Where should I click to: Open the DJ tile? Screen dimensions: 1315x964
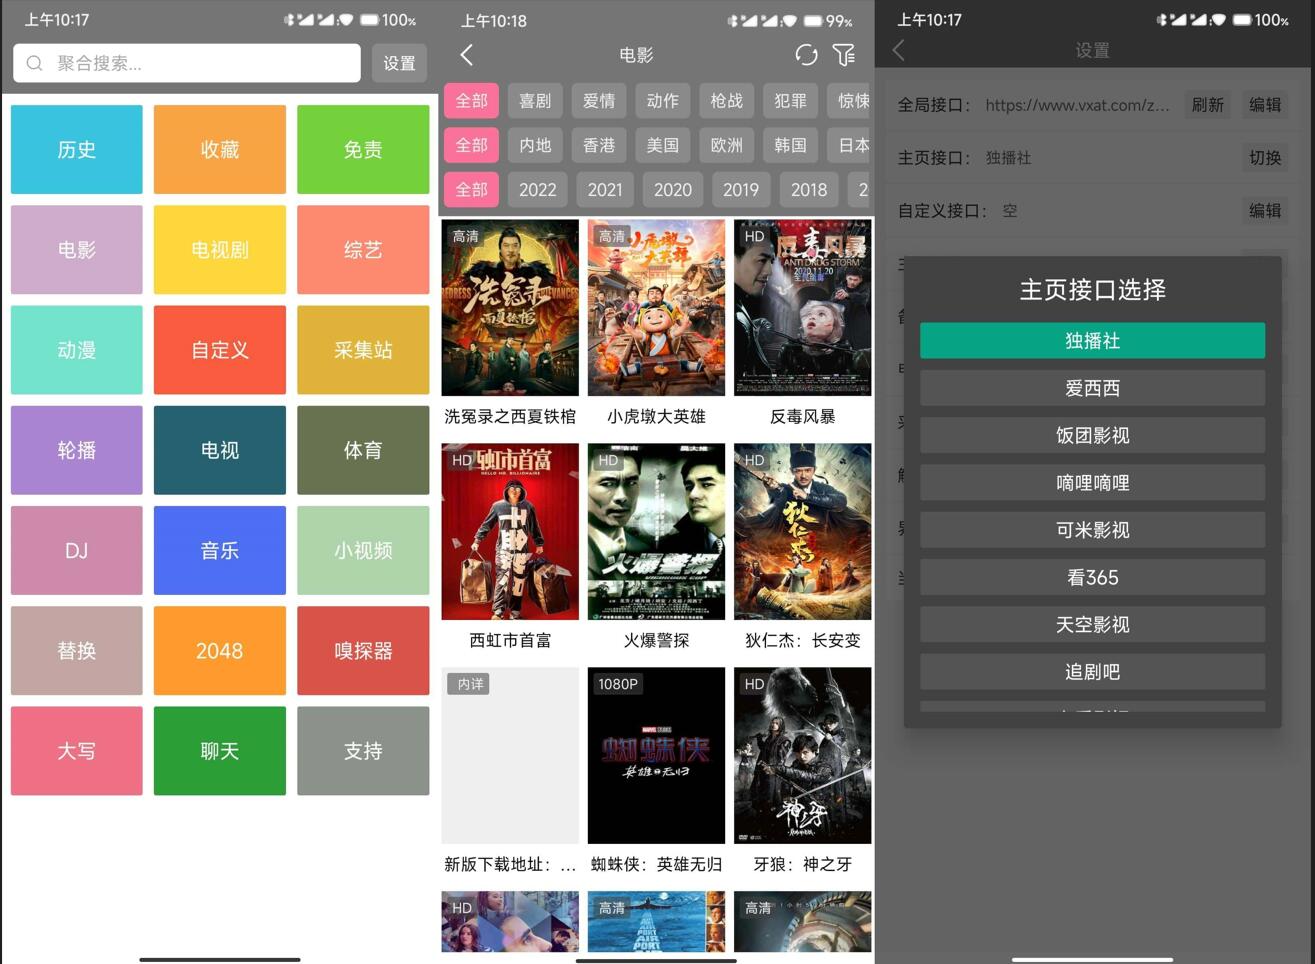tap(77, 550)
